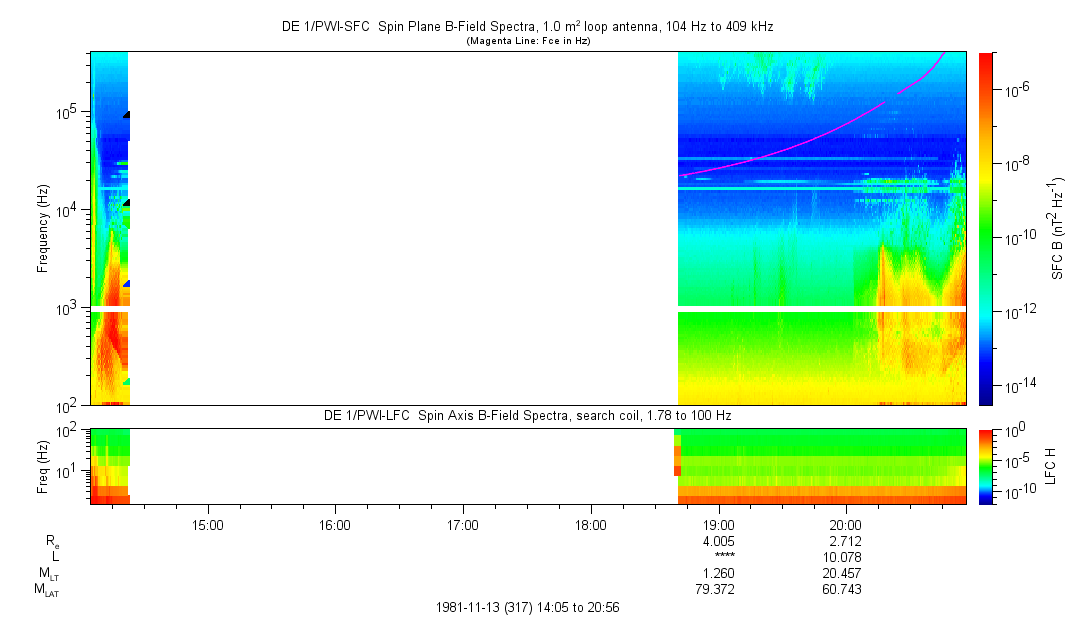Screen dimensions: 1083x620
Task: Click the Freq (Hz) label of the lower panel
Action: (x=43, y=466)
